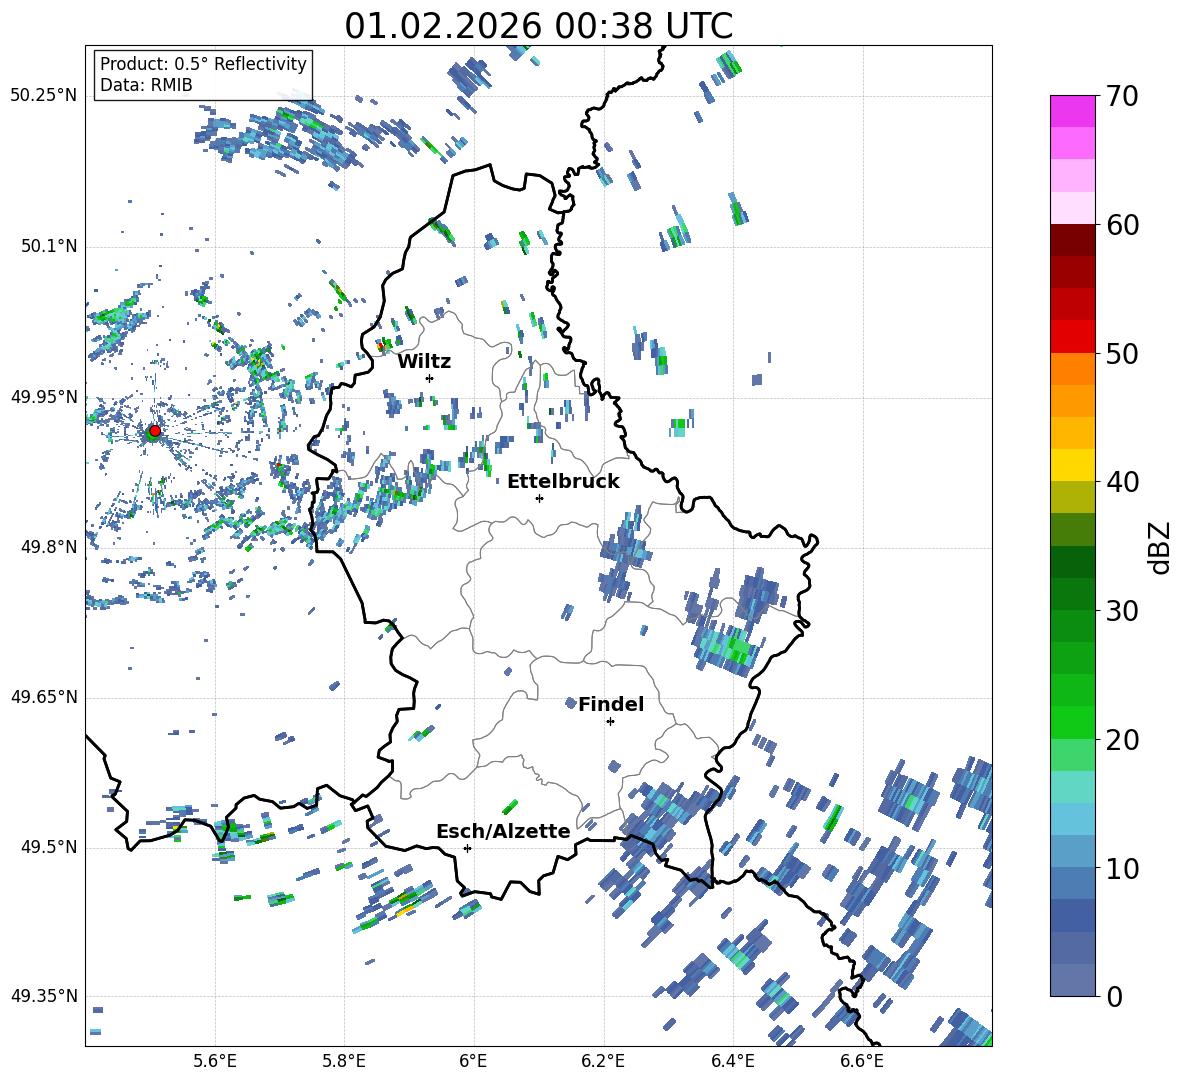The height and width of the screenshot is (1081, 1184).
Task: Click the 49.65°N latitude label
Action: [44, 697]
